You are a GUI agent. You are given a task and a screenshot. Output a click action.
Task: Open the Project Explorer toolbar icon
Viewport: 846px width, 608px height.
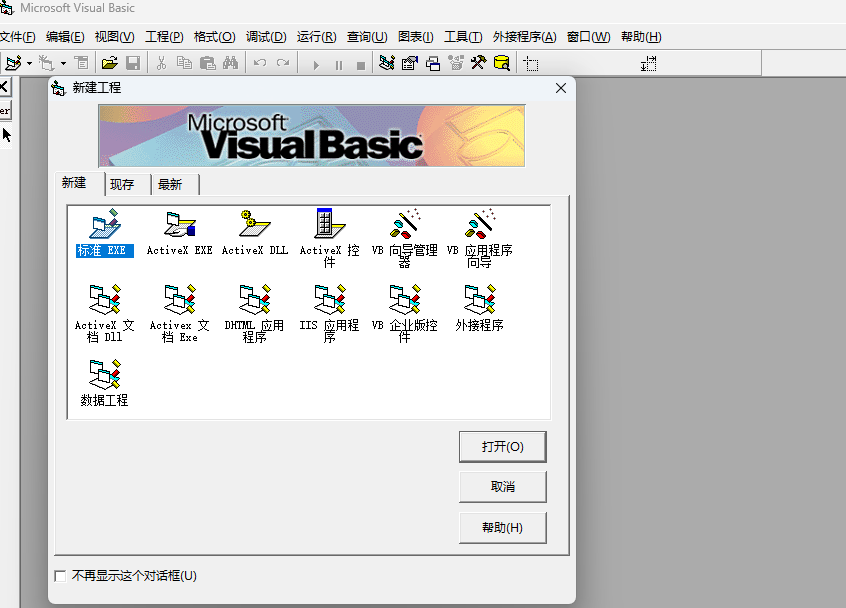(387, 64)
